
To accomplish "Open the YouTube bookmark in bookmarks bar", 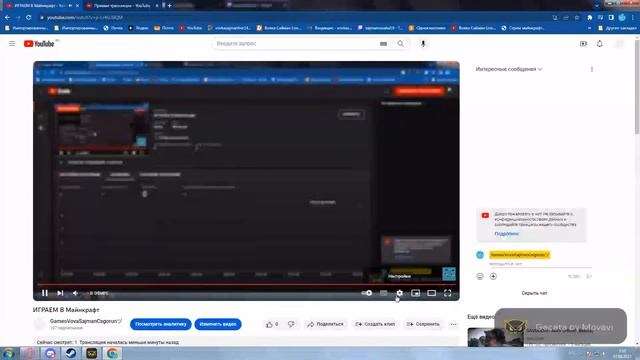I will (191, 28).
